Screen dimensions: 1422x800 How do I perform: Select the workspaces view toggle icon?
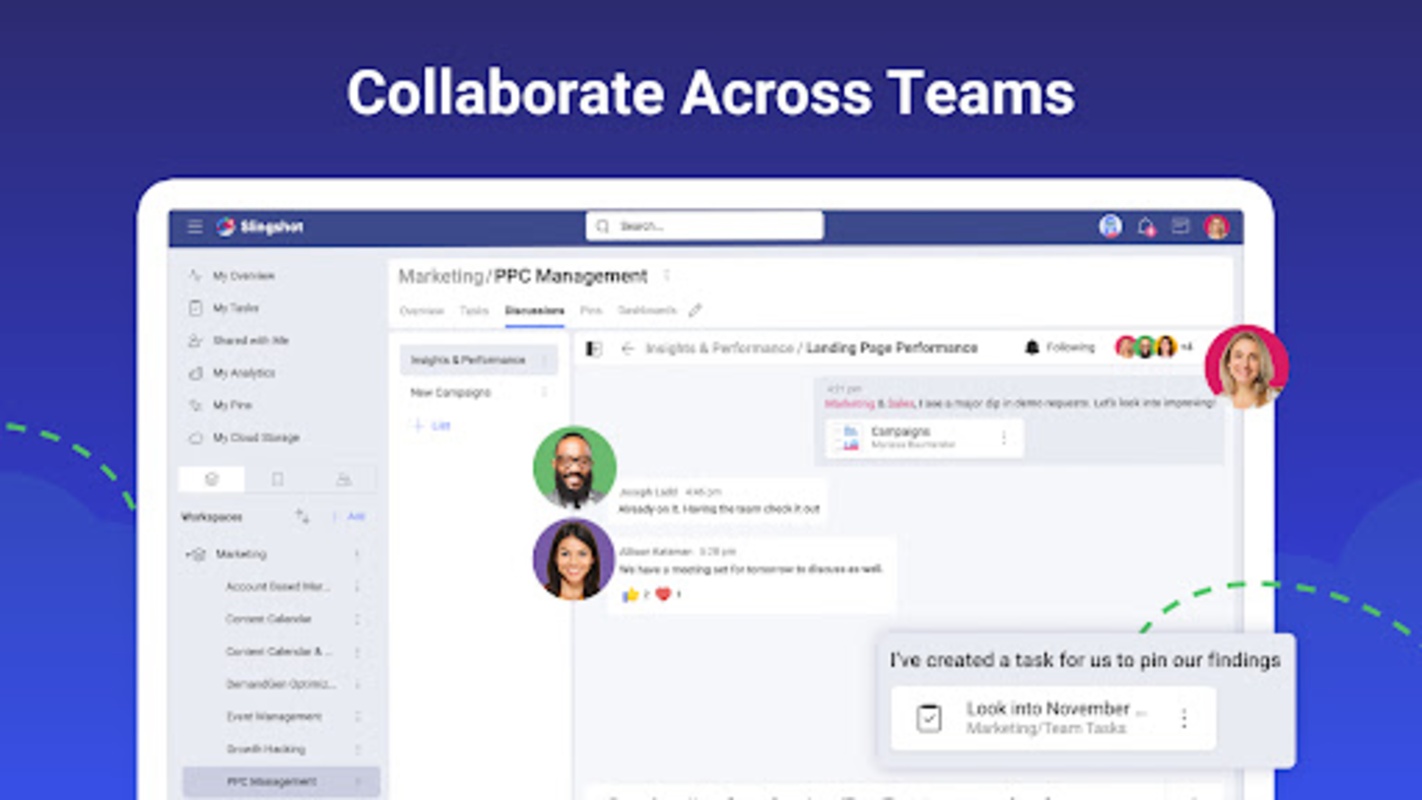211,480
